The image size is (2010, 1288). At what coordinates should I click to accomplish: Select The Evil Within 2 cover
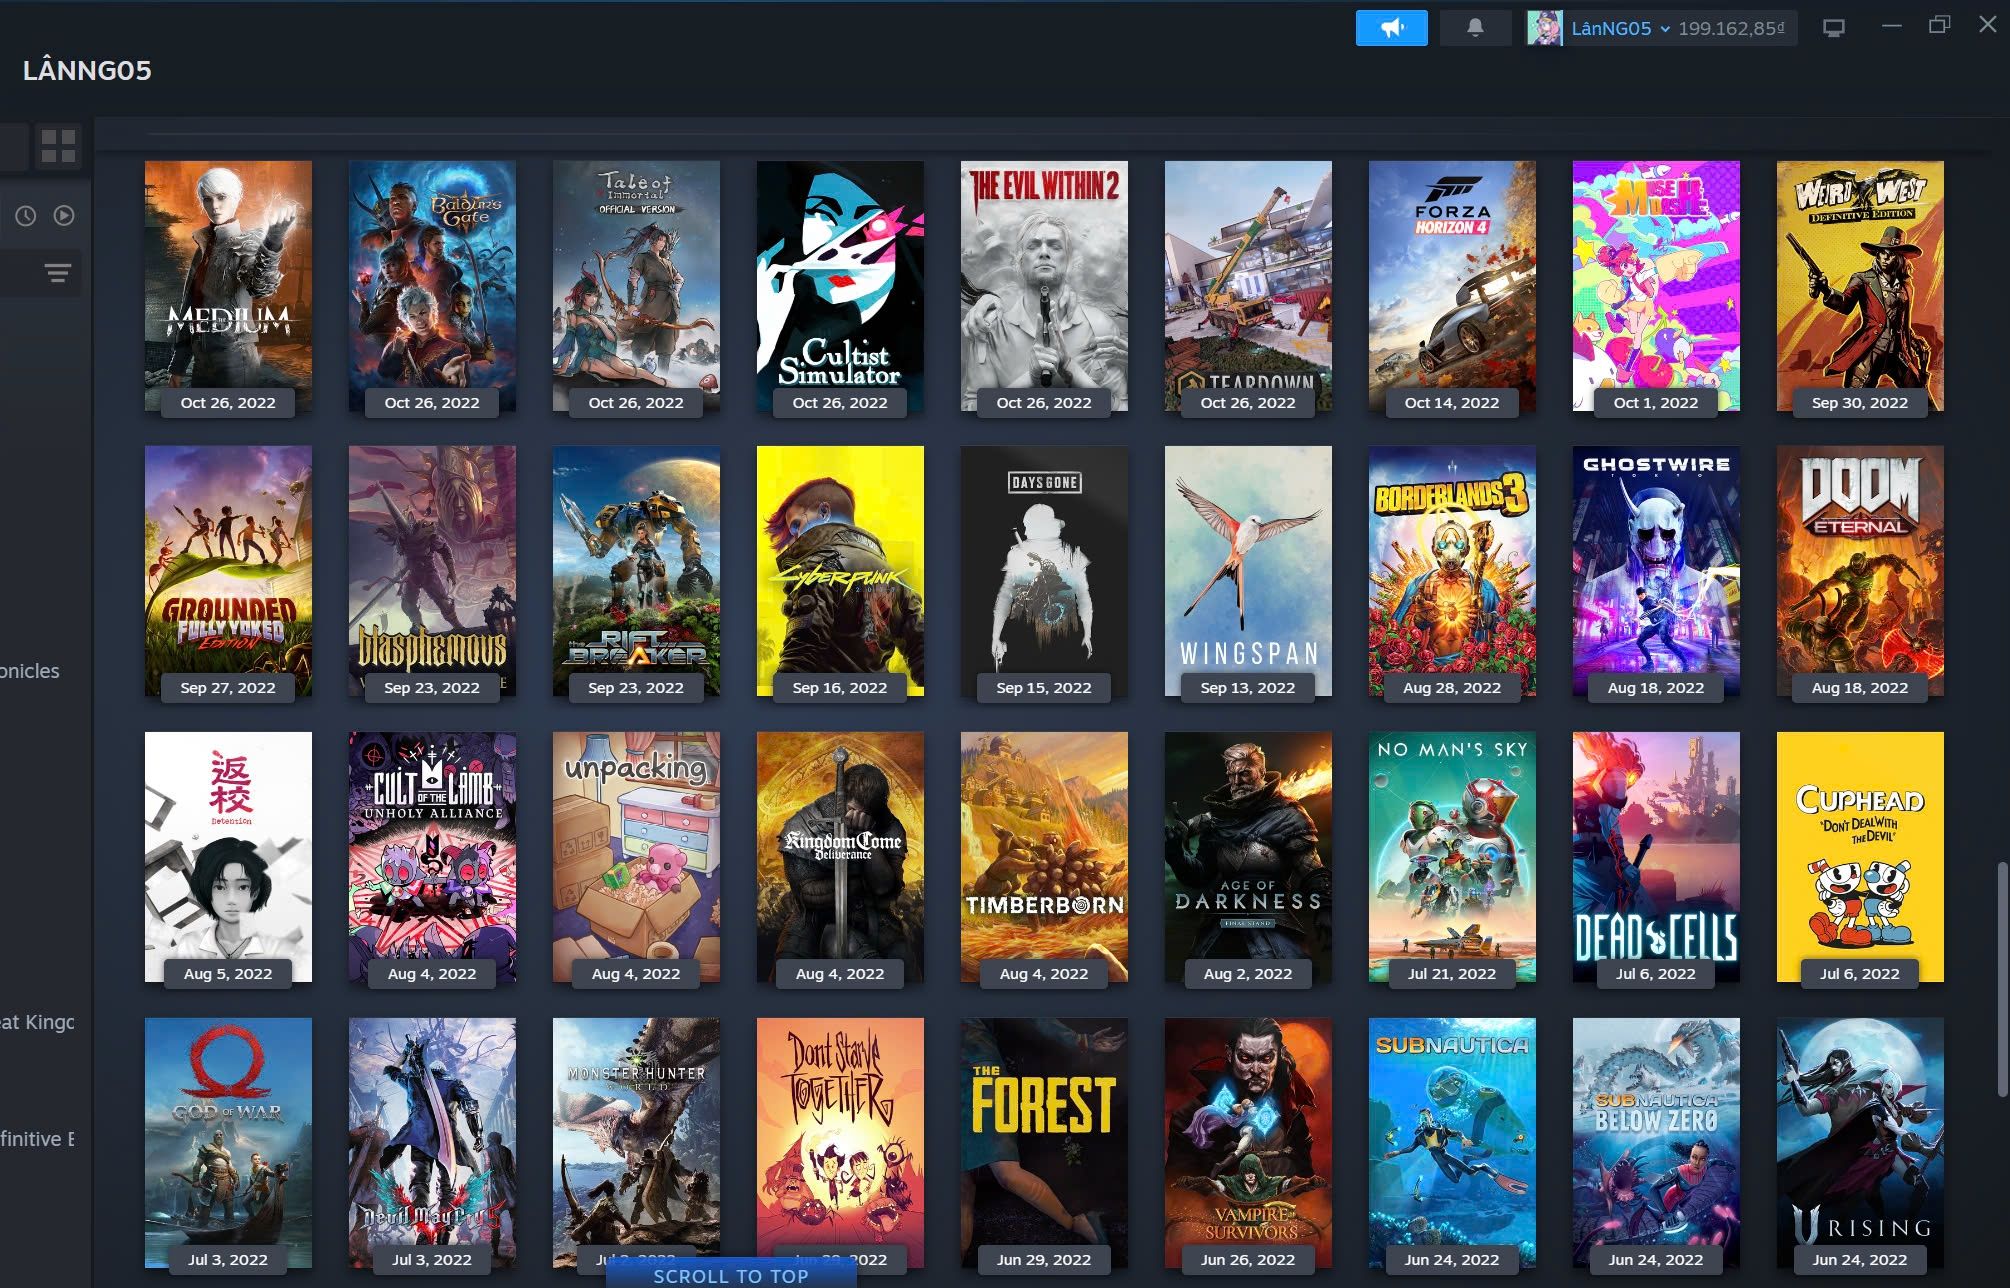(1044, 286)
